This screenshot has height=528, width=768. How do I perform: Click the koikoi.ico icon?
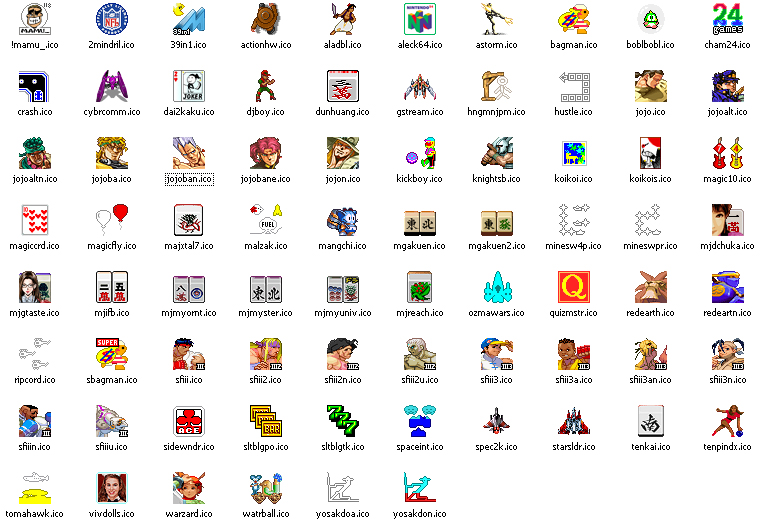[574, 153]
